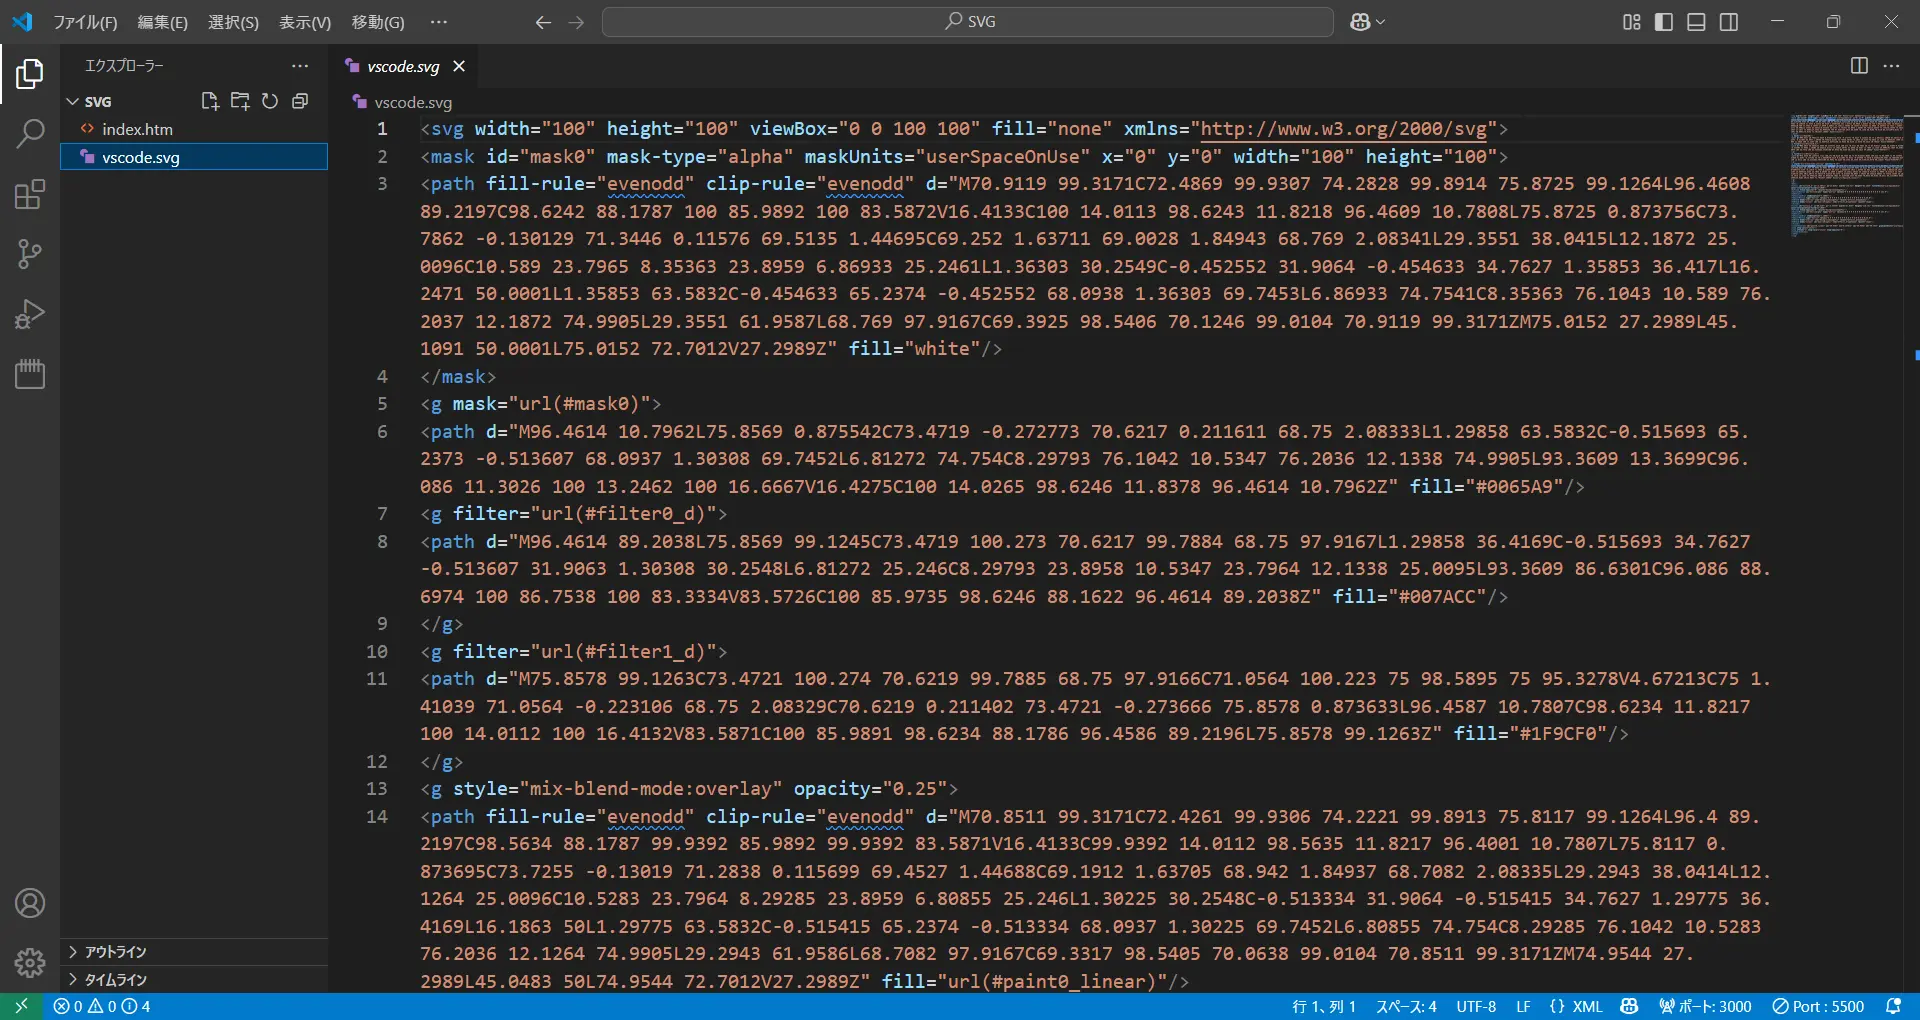Click the closing </mask> tag on line 4
This screenshot has height=1020, width=1920.
pos(458,376)
